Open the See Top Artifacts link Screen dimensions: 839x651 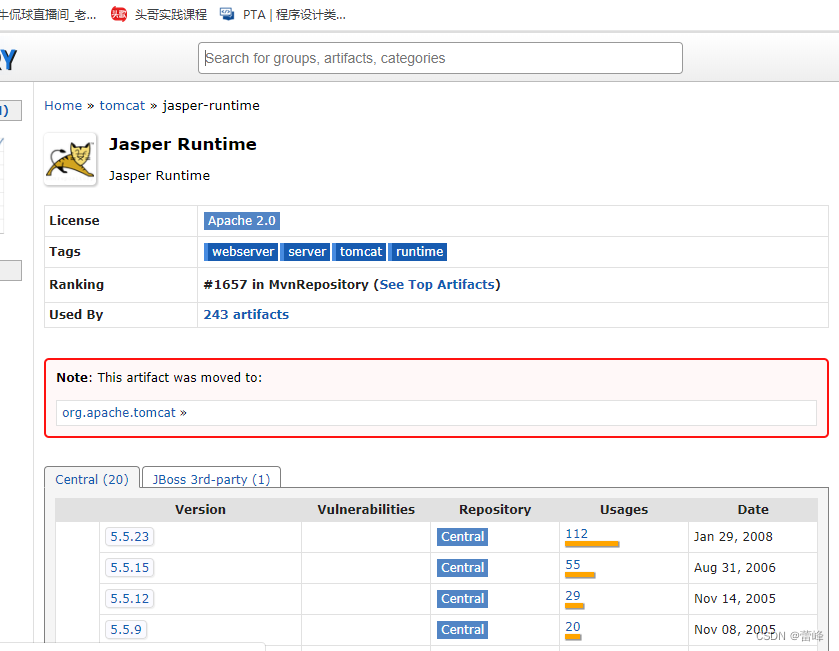pos(437,285)
